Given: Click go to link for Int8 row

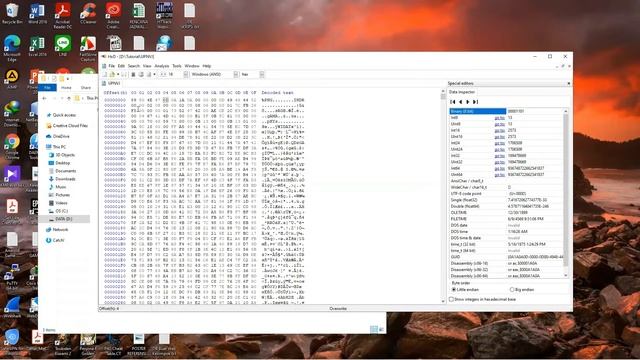Looking at the screenshot, I should click(x=500, y=118).
